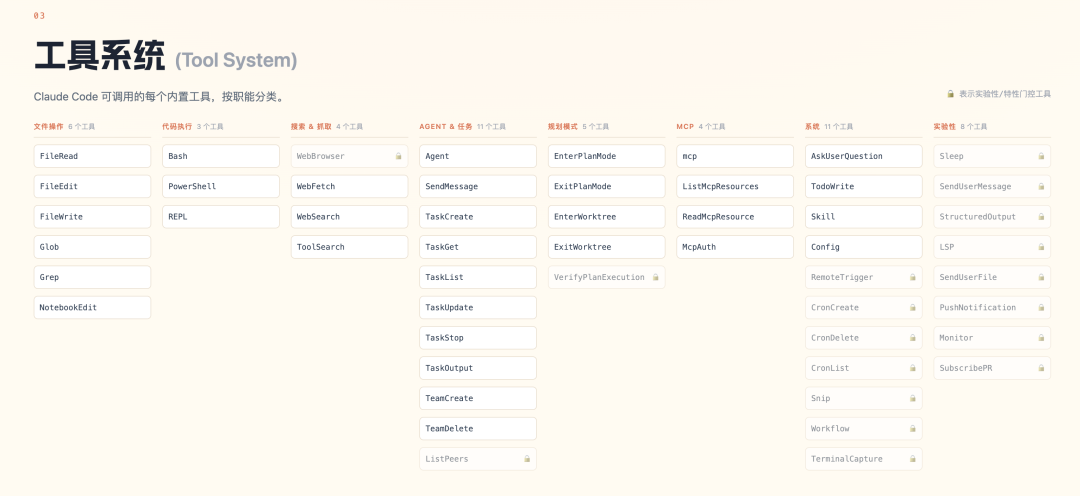The width and height of the screenshot is (1080, 496).
Task: Click the NotebookEdit tool card
Action: [x=92, y=308]
